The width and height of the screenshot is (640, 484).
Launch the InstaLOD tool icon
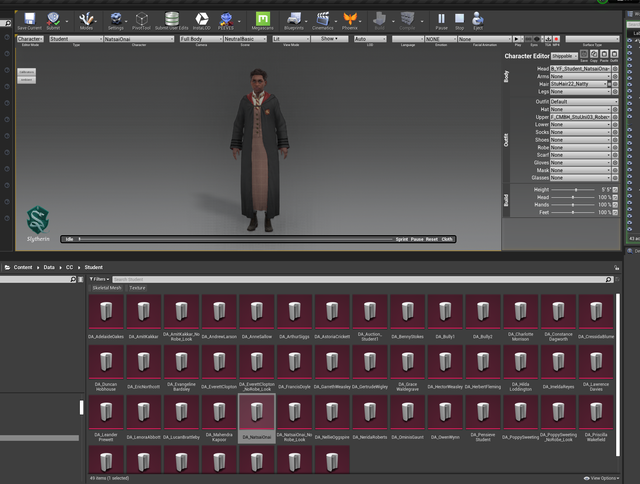pos(202,21)
